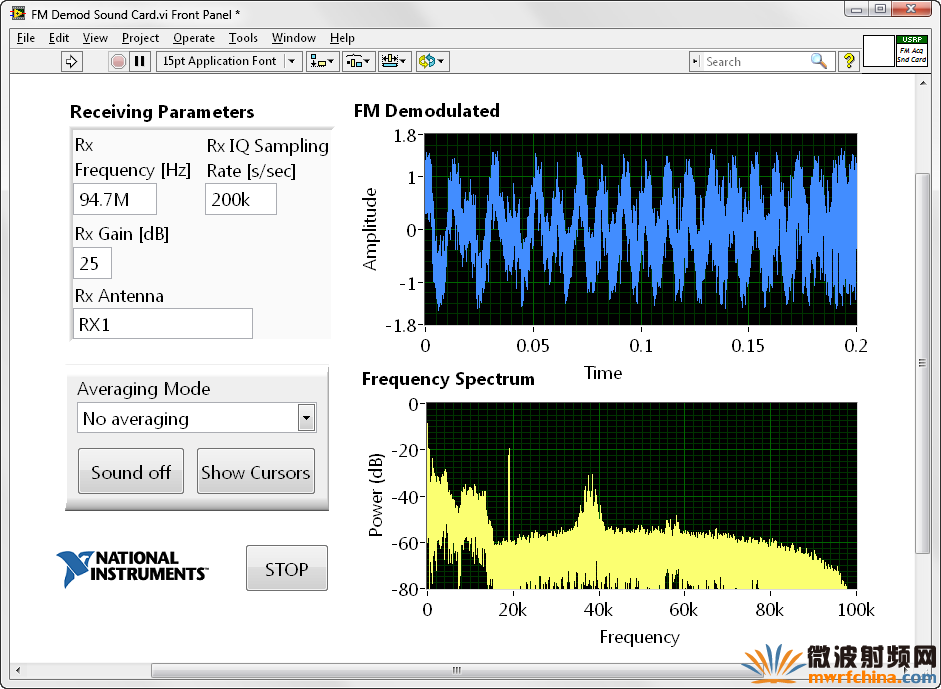
Task: Click the STOP button
Action: coord(287,568)
